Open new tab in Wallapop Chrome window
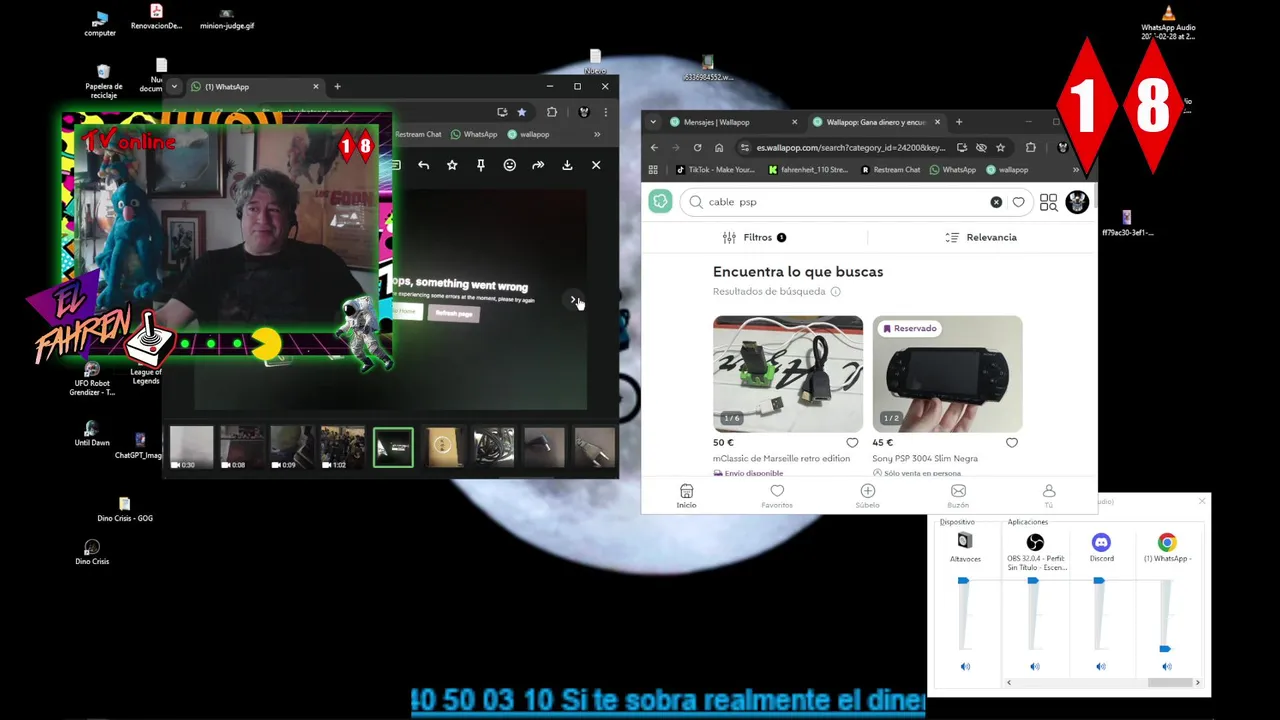This screenshot has width=1280, height=720. coord(959,122)
